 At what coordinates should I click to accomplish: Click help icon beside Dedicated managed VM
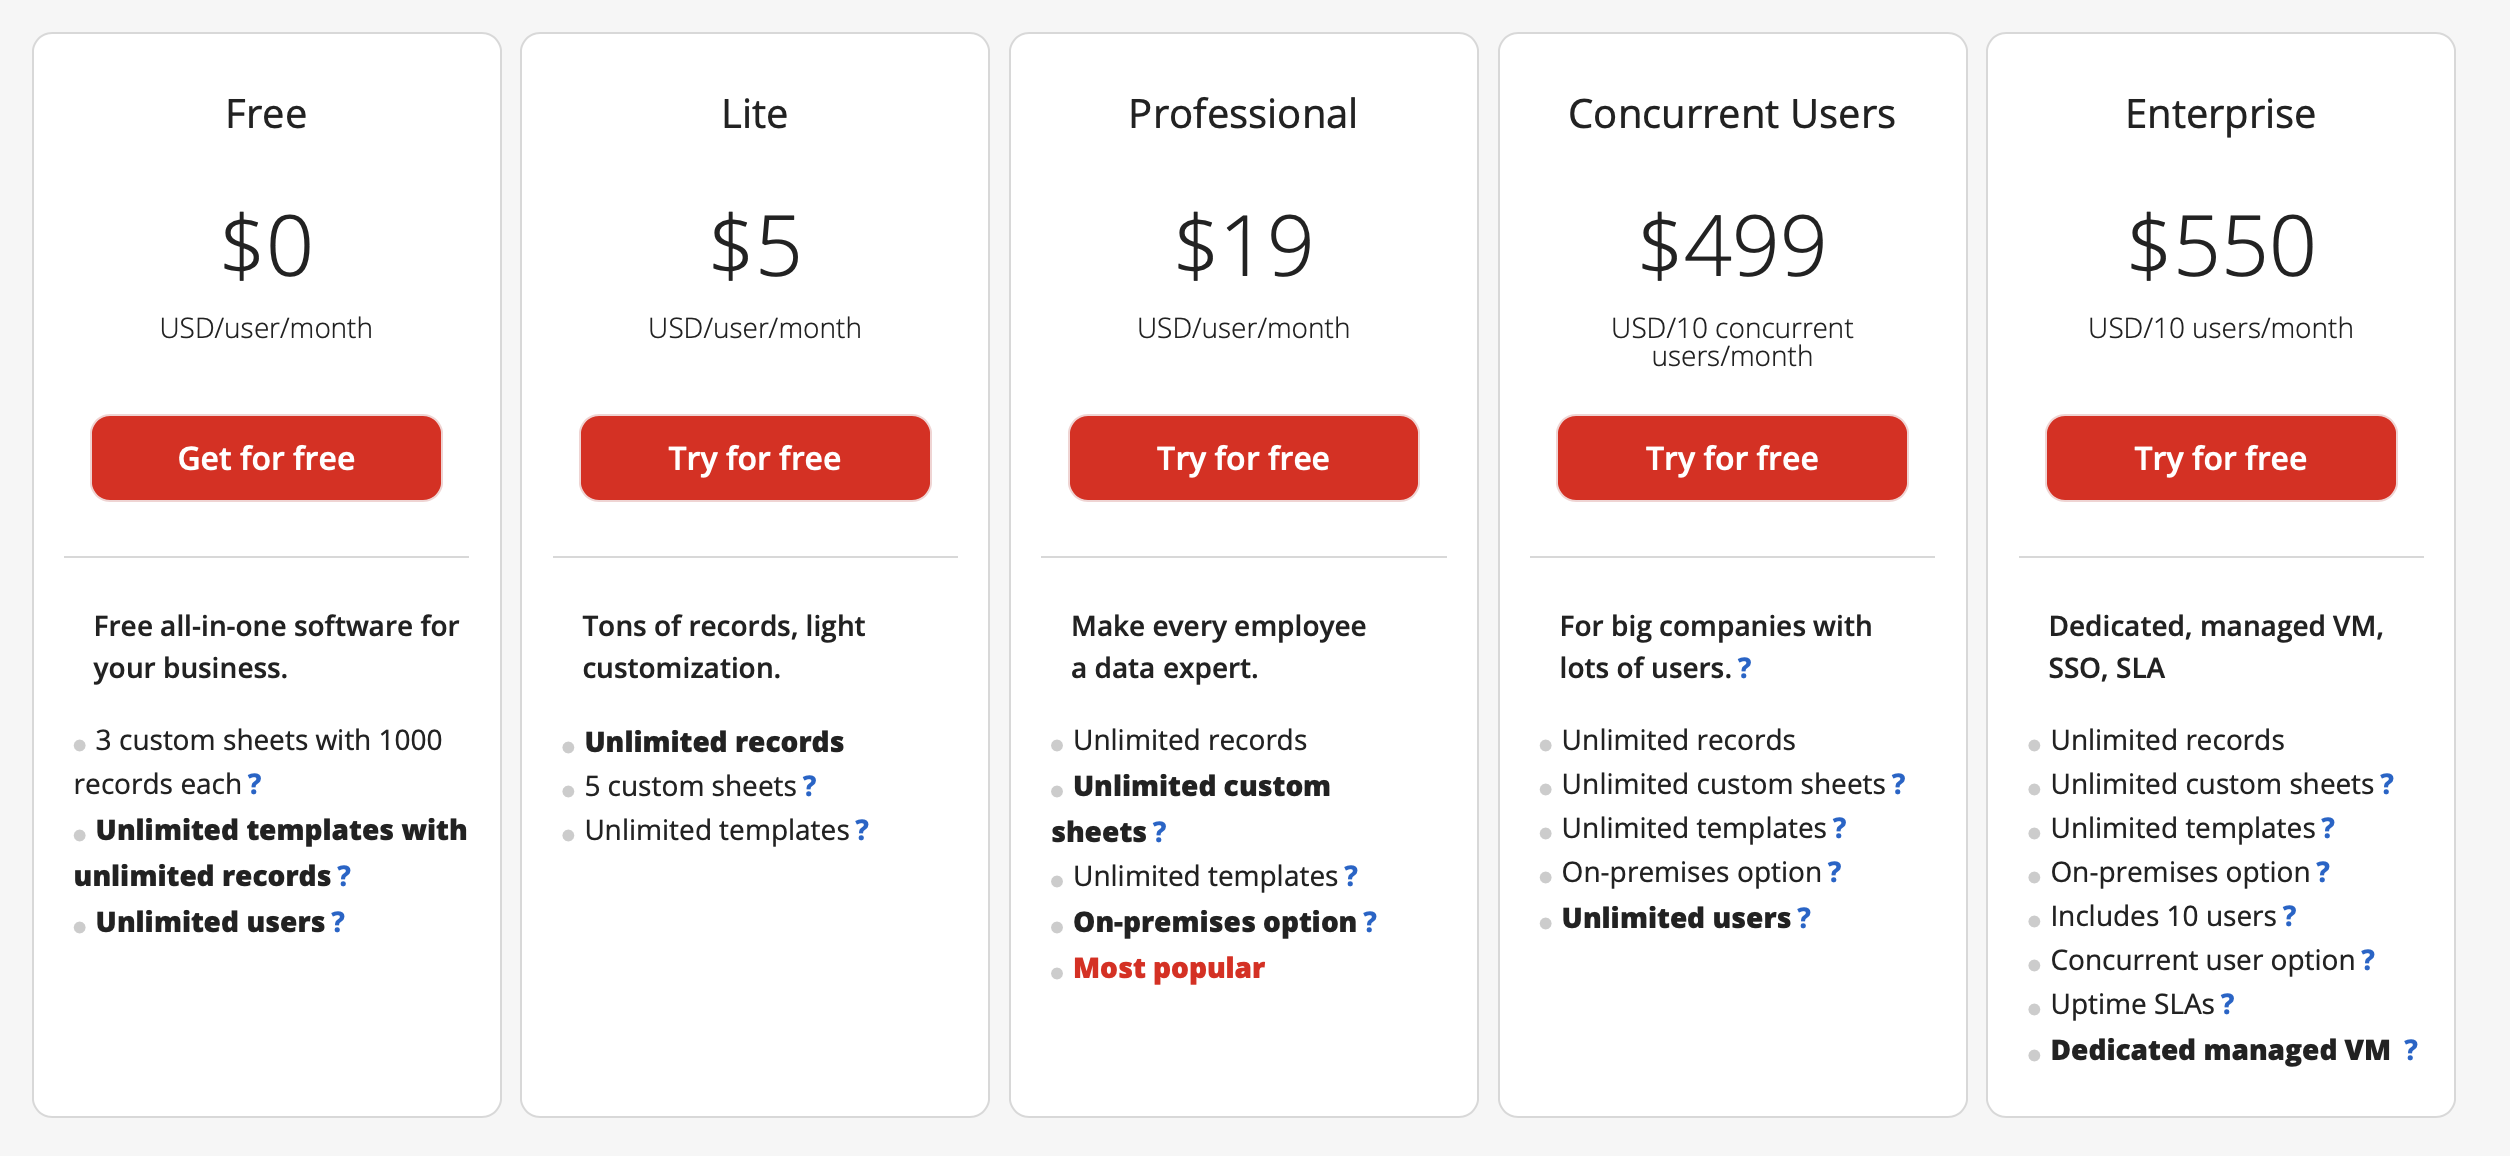2411,1050
